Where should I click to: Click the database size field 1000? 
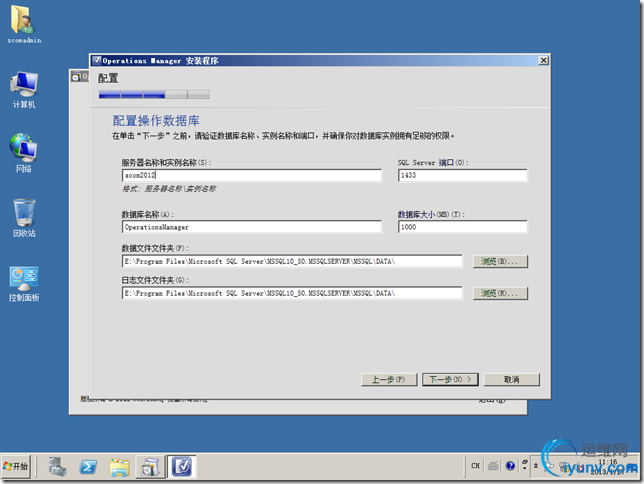click(x=462, y=227)
